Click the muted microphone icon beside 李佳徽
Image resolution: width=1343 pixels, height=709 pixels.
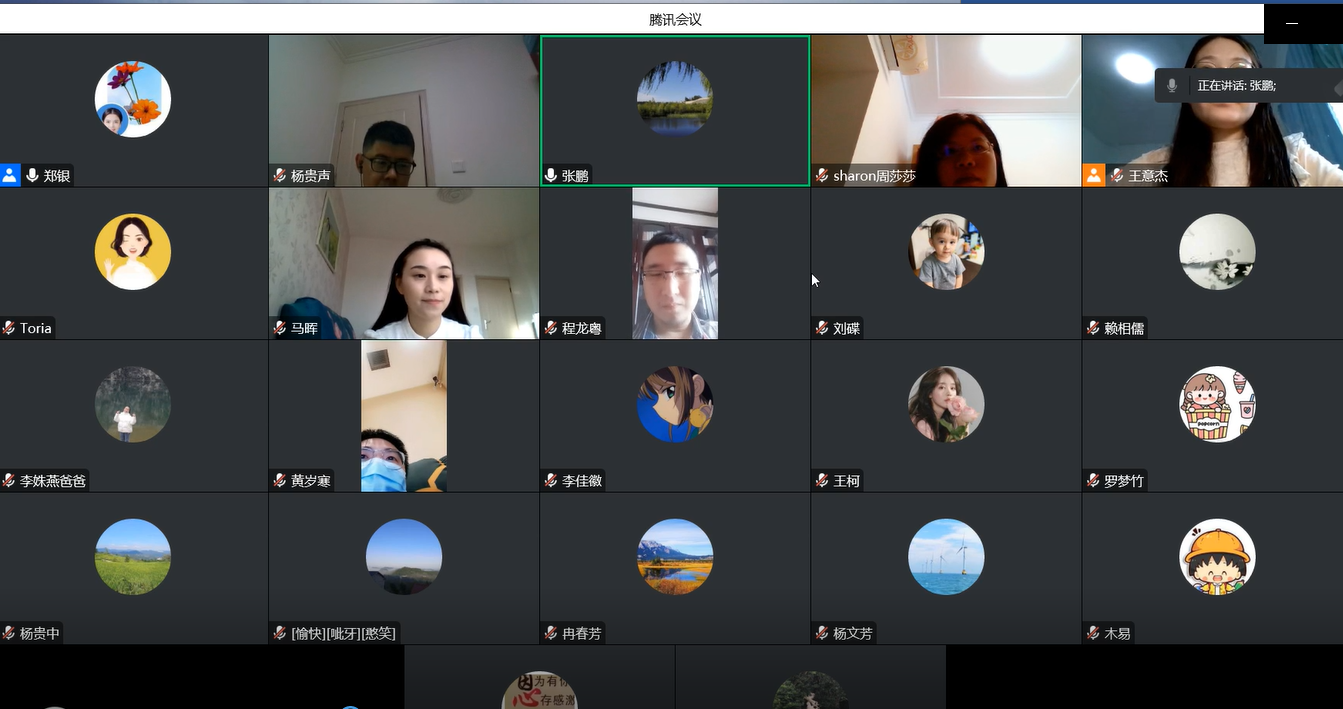551,481
